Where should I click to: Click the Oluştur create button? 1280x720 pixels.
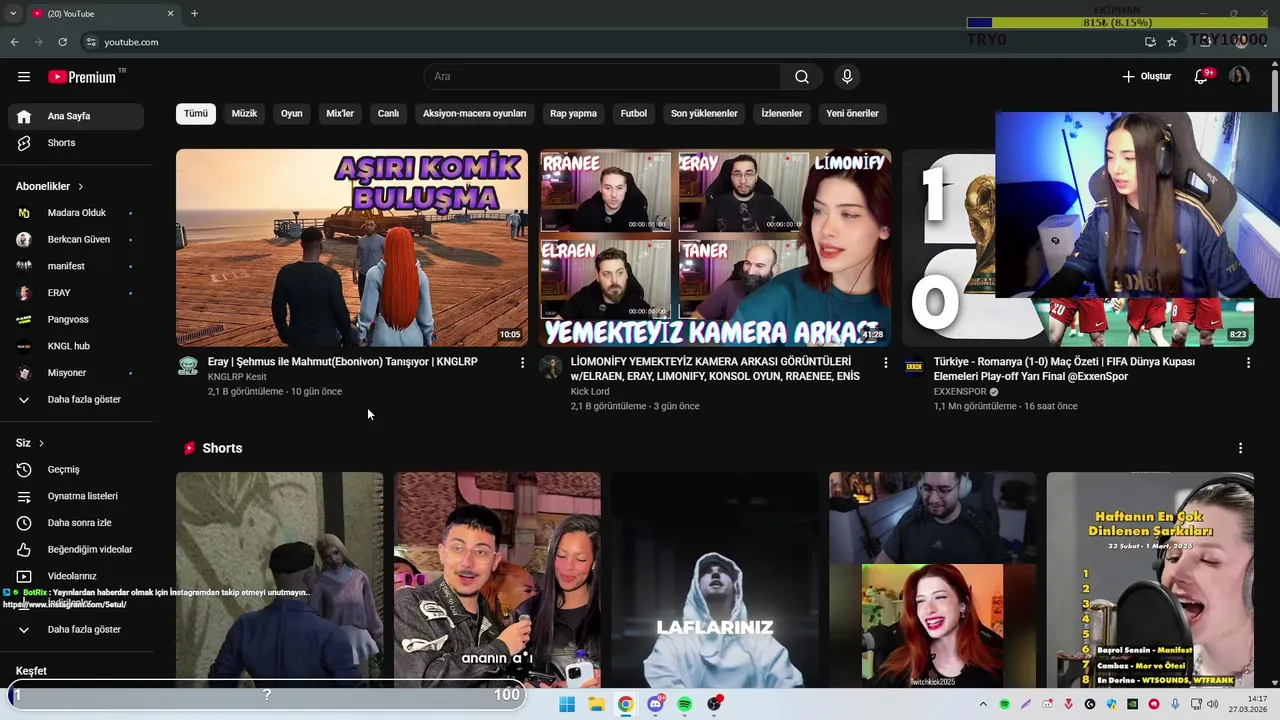click(x=1146, y=77)
